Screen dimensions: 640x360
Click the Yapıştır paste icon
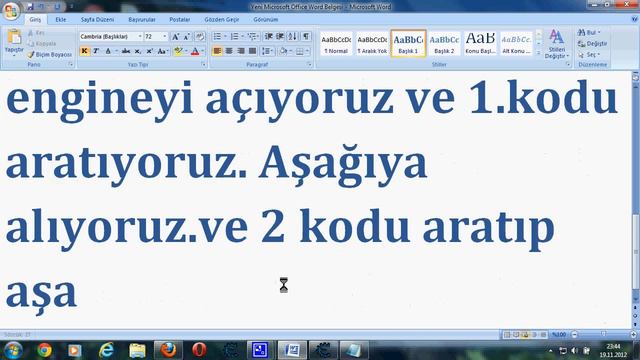pyautogui.click(x=14, y=38)
